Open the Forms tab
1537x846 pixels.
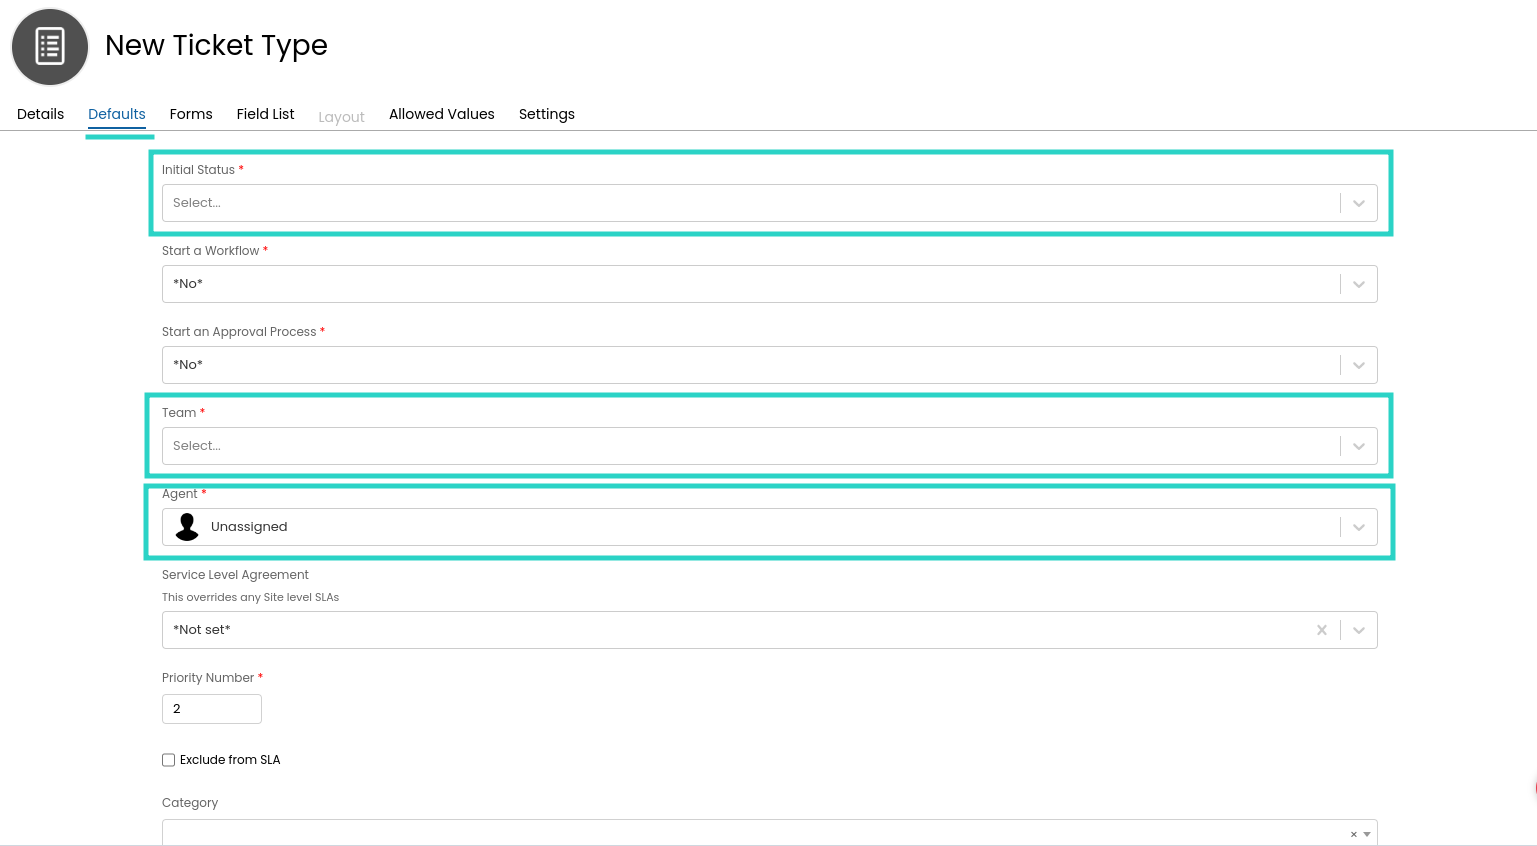click(x=191, y=114)
